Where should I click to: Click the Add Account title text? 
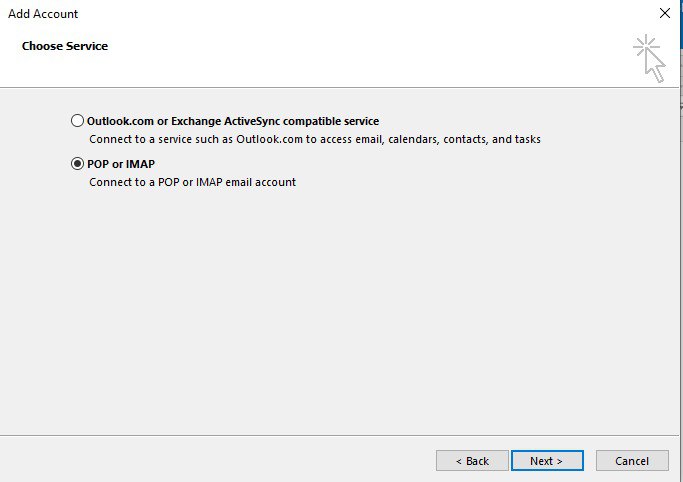[x=43, y=14]
